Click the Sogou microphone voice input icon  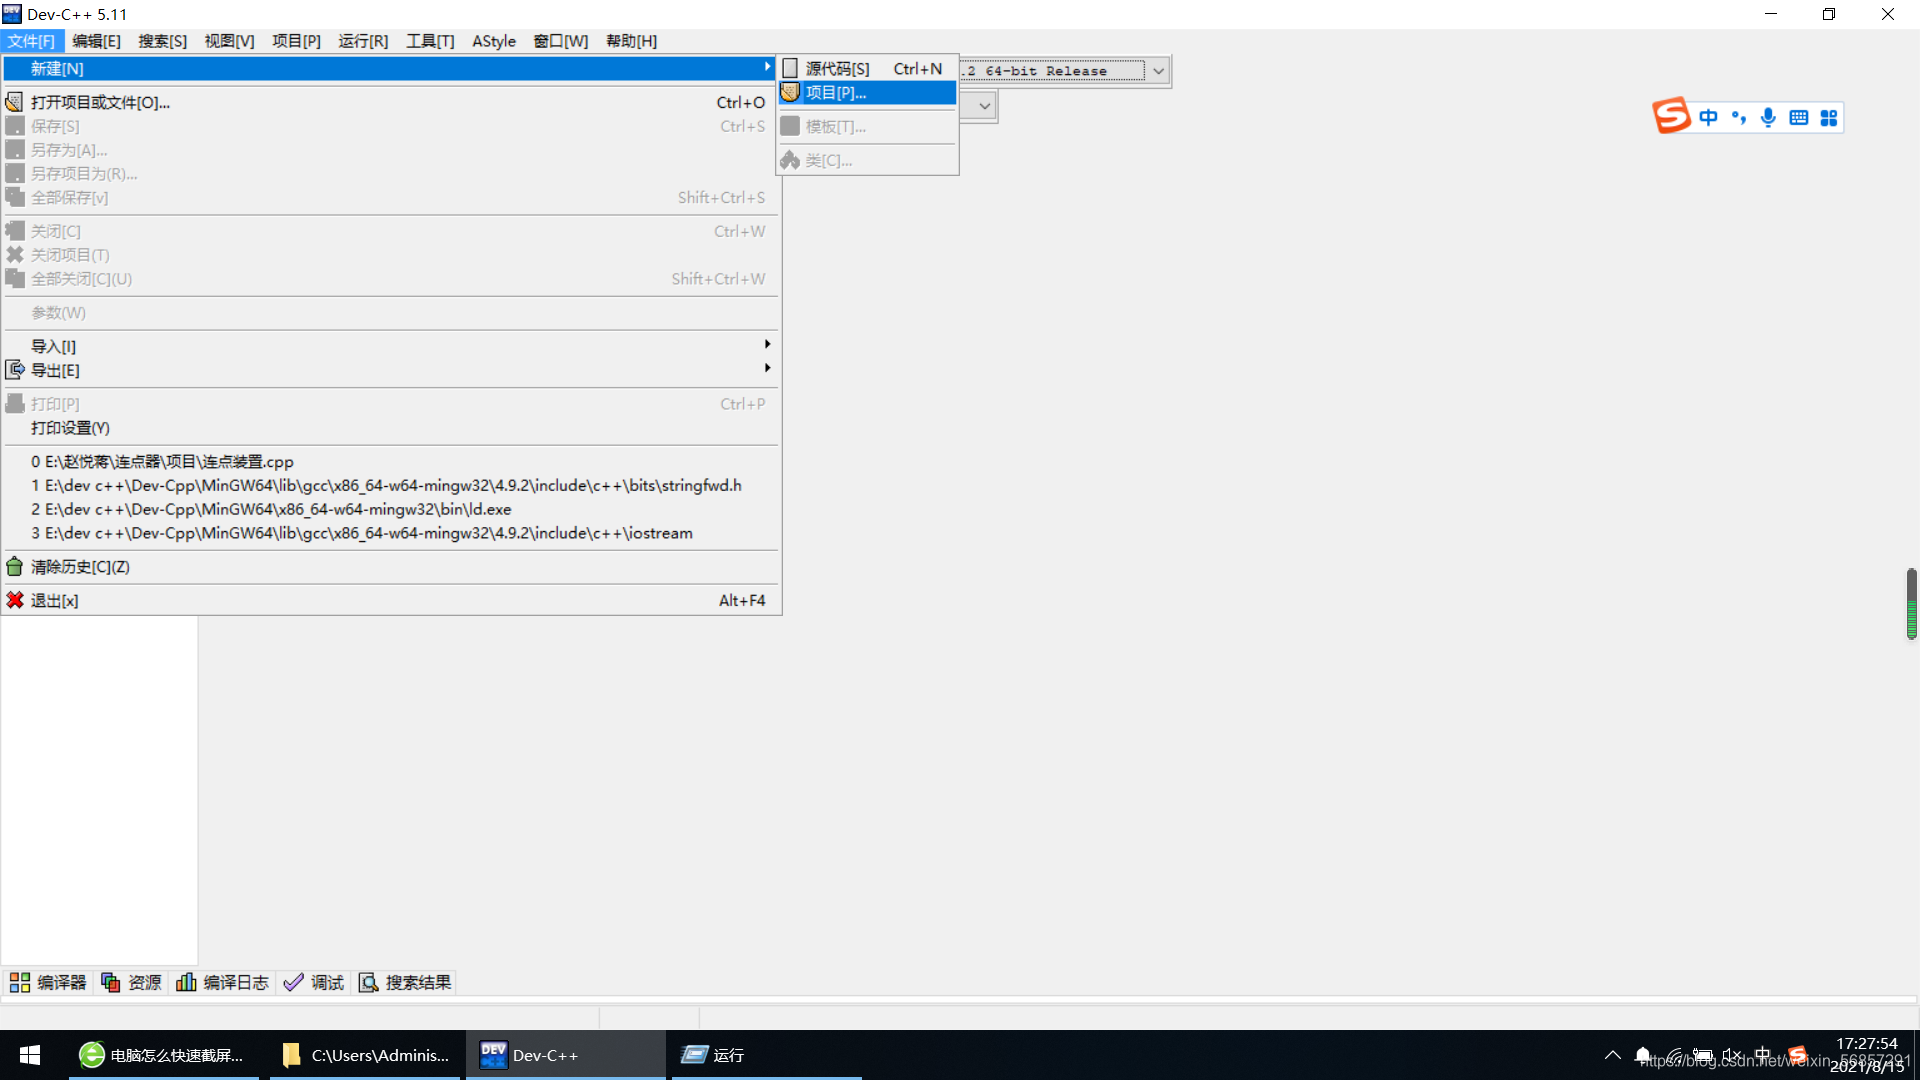point(1768,117)
